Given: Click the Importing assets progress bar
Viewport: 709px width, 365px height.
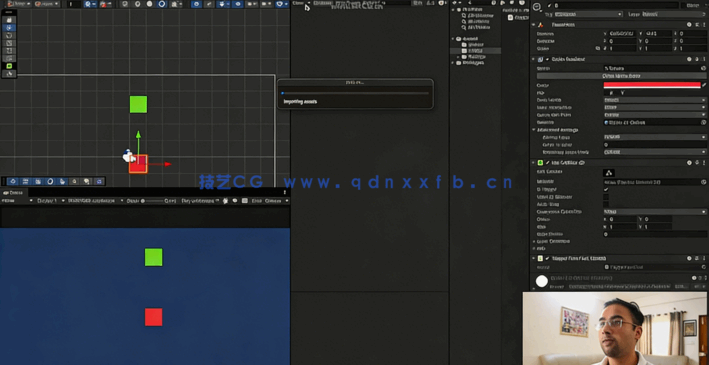Looking at the screenshot, I should tap(355, 93).
